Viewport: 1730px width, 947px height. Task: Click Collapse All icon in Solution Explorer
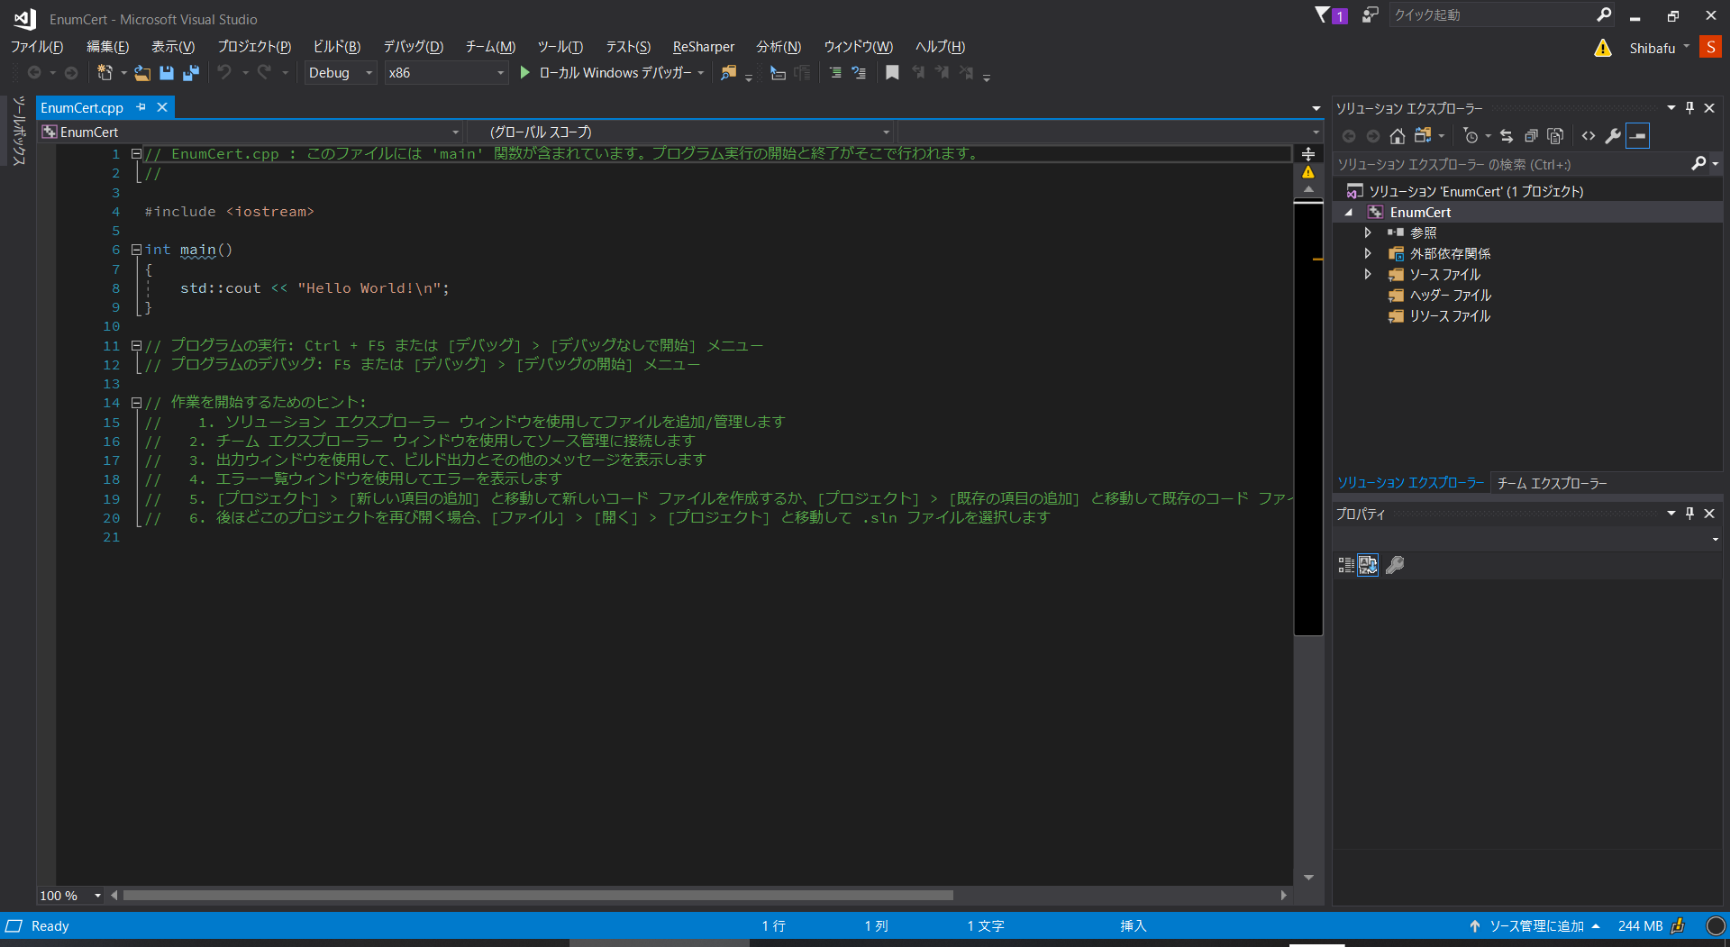click(1531, 136)
